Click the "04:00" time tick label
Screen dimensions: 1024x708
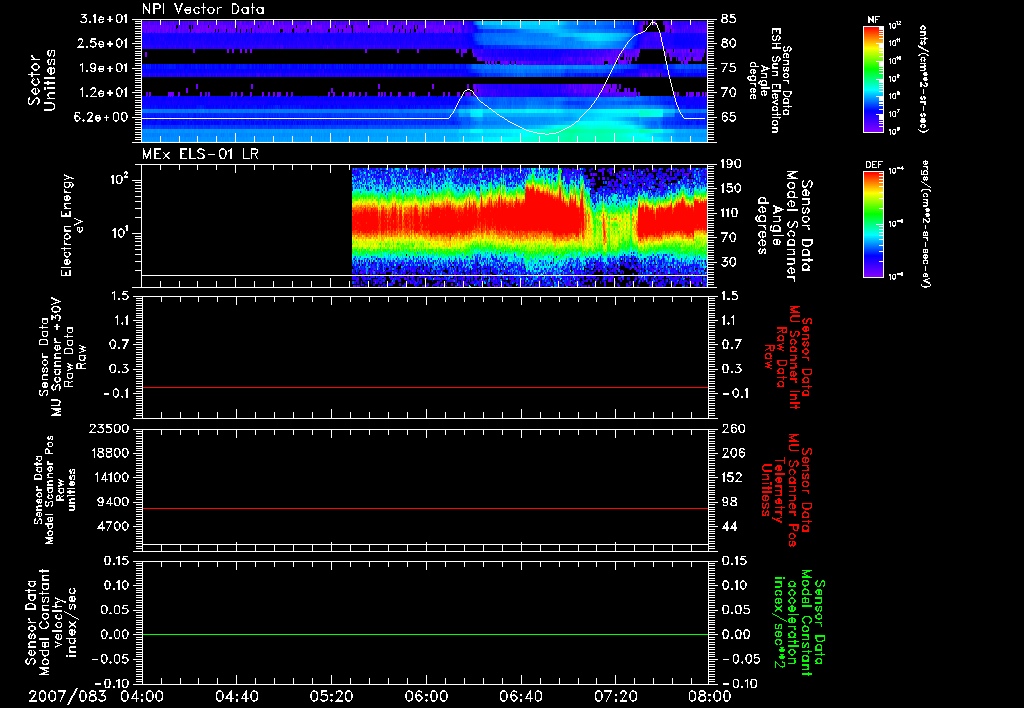142,696
